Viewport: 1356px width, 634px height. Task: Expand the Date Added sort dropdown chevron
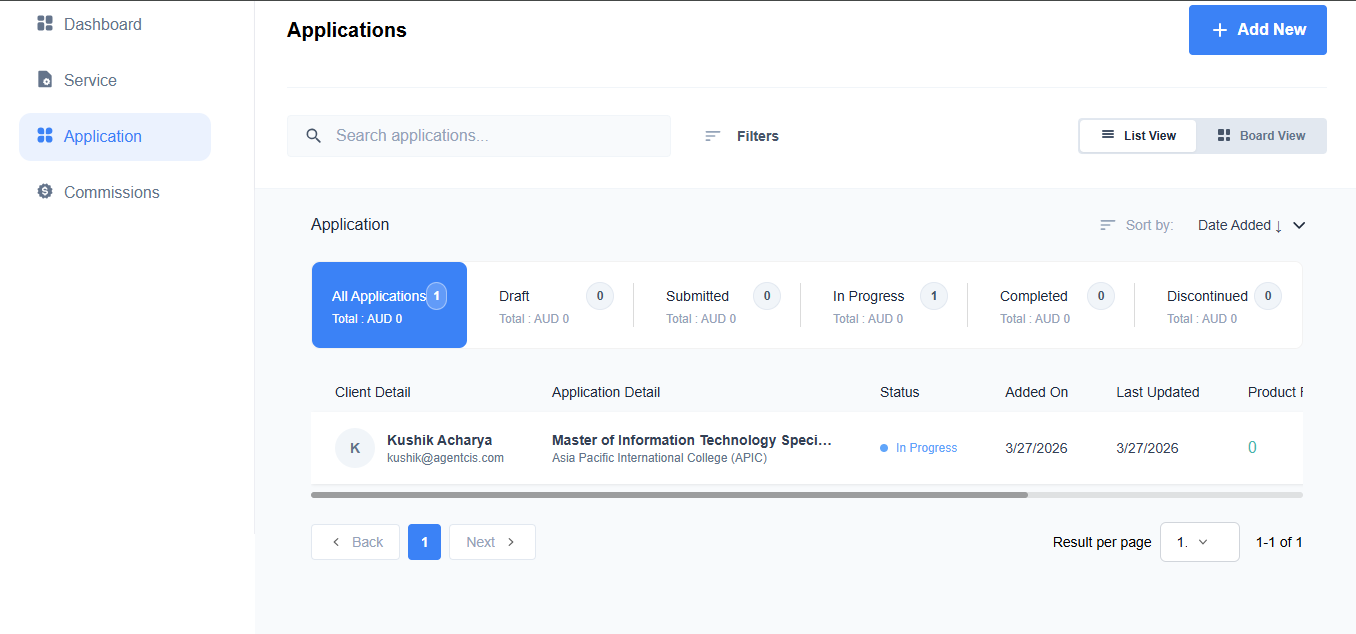click(x=1299, y=225)
